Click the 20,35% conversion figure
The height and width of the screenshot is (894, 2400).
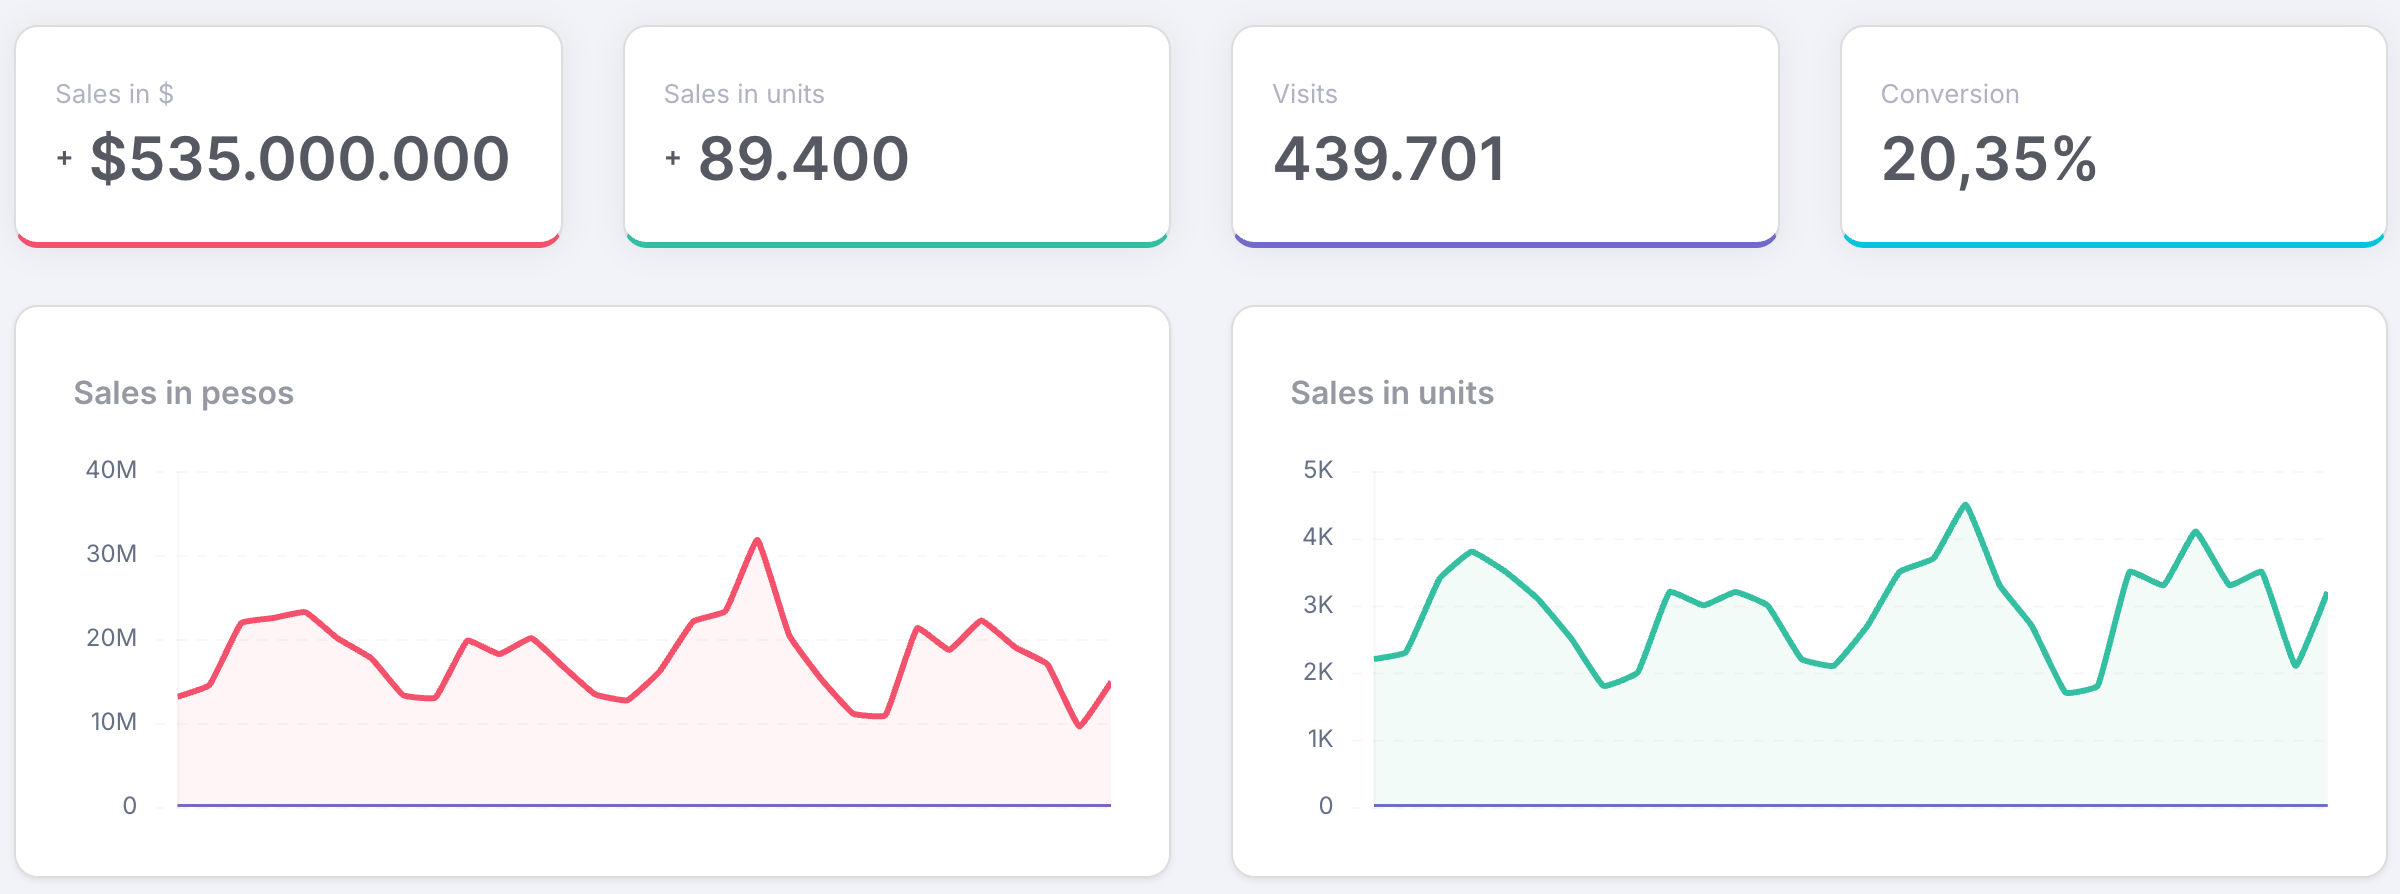(x=1988, y=158)
